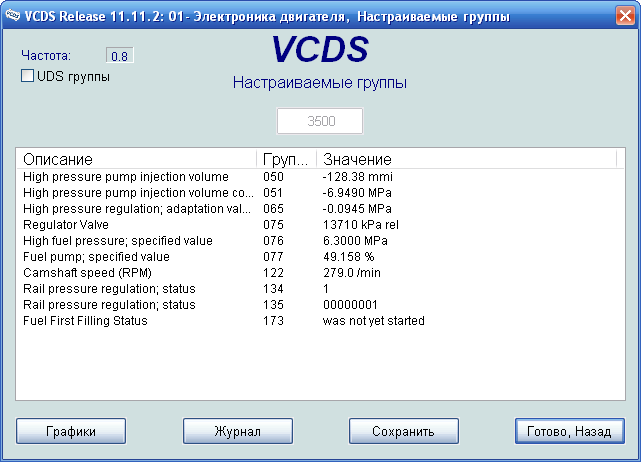Click group number 076
Viewport: 641px width, 462px height.
(273, 240)
